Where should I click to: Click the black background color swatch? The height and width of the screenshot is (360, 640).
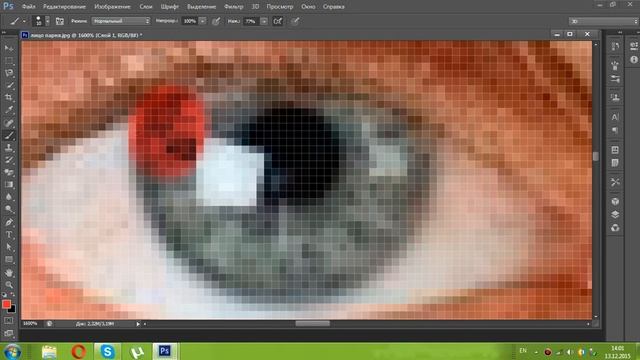pyautogui.click(x=12, y=309)
